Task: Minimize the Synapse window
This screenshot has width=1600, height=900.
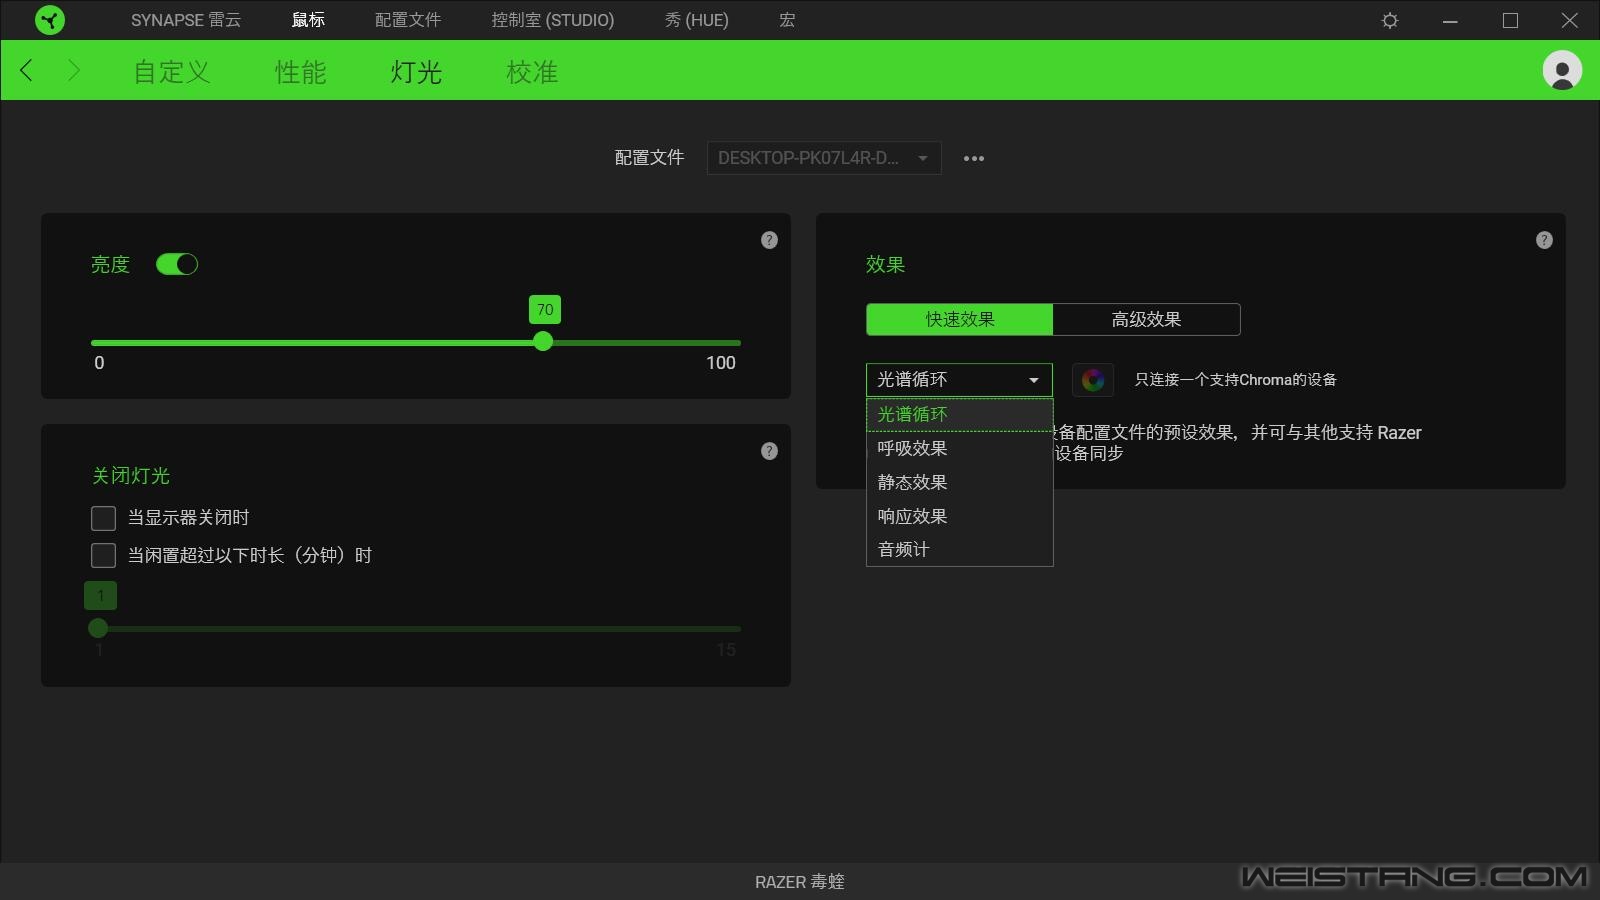Action: pos(1450,20)
